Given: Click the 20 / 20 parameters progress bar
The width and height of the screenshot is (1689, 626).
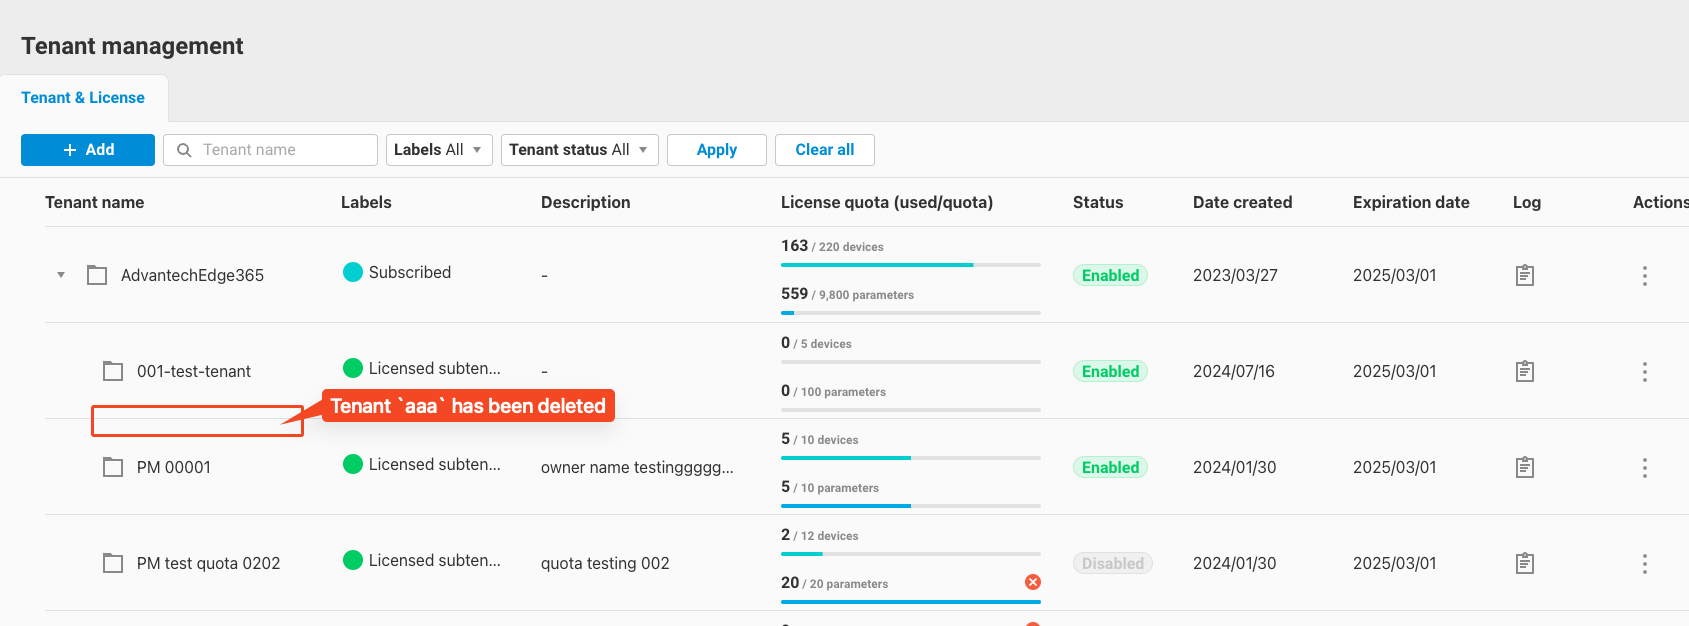Looking at the screenshot, I should point(911,602).
